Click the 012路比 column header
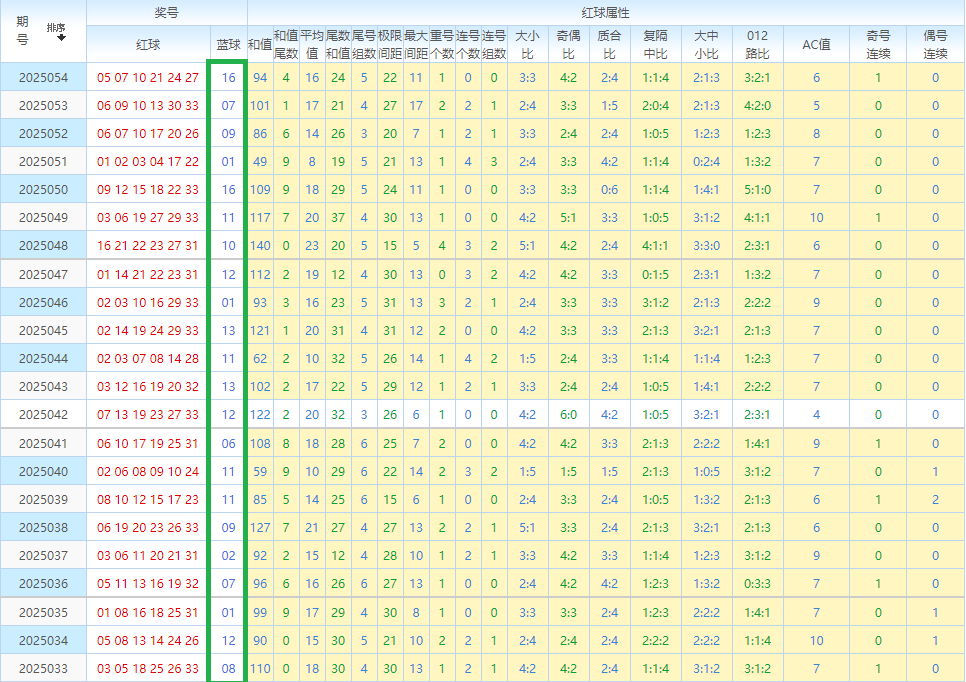 point(757,44)
